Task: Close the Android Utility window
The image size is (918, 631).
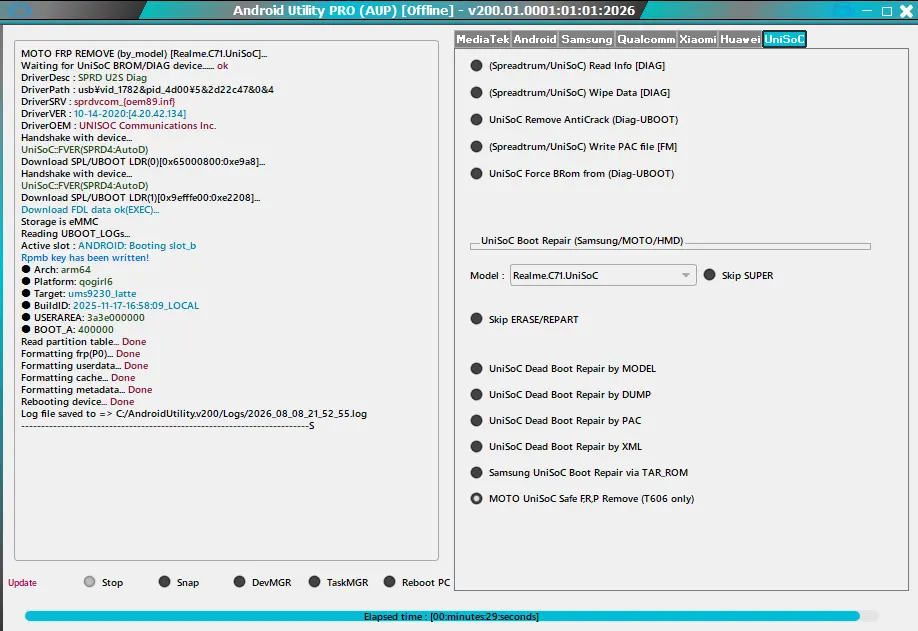Action: (x=906, y=11)
